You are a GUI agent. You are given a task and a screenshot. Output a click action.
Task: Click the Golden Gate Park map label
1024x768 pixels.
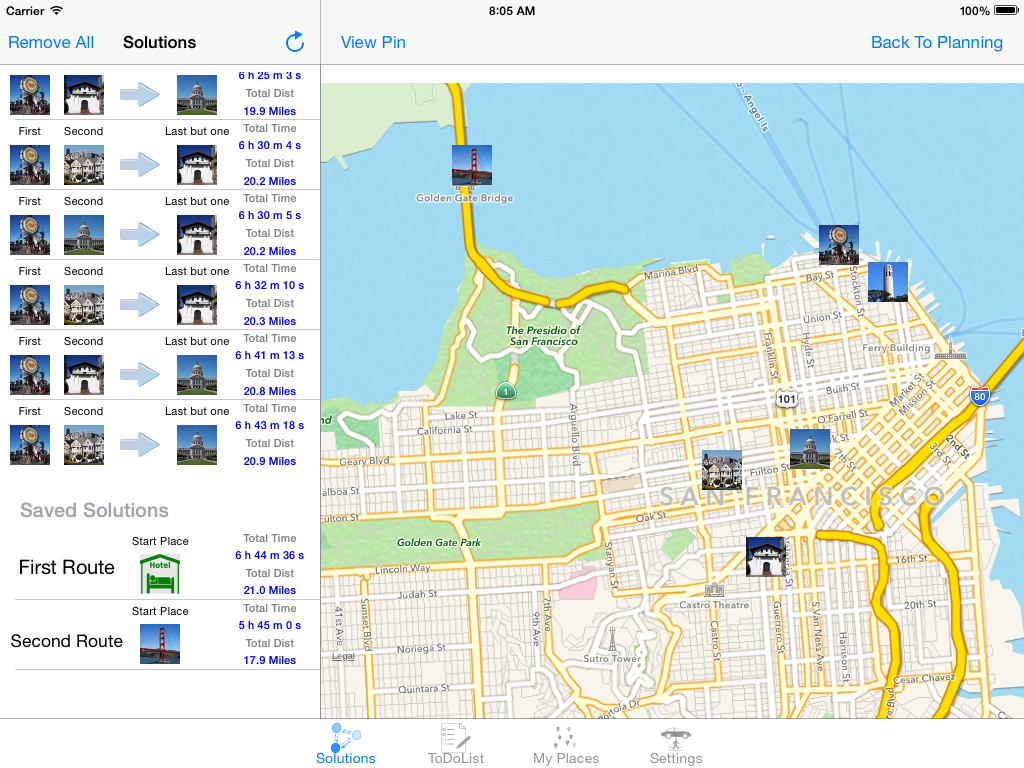click(x=439, y=542)
